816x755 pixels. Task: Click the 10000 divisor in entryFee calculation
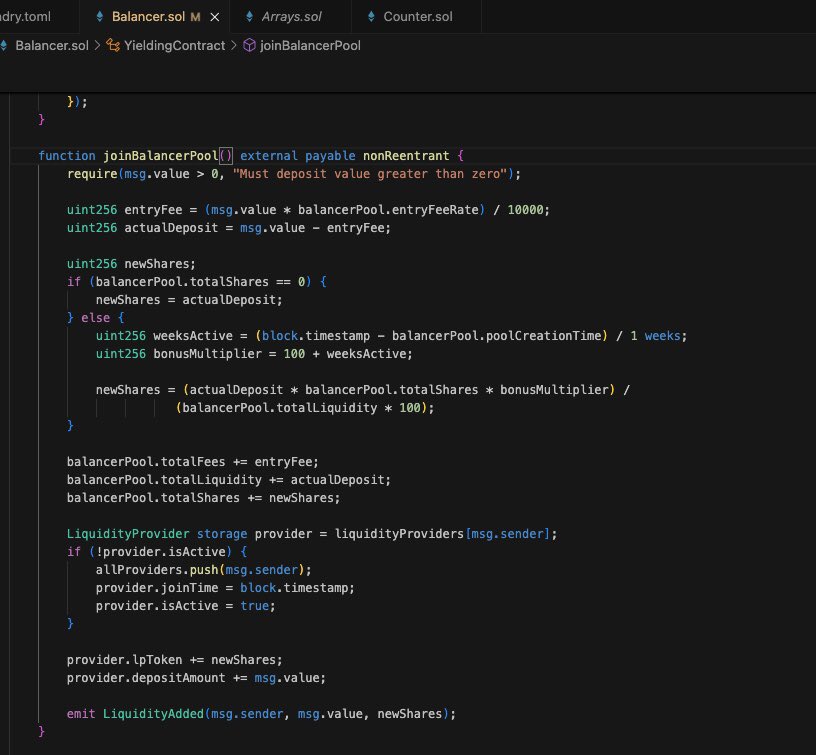(525, 210)
